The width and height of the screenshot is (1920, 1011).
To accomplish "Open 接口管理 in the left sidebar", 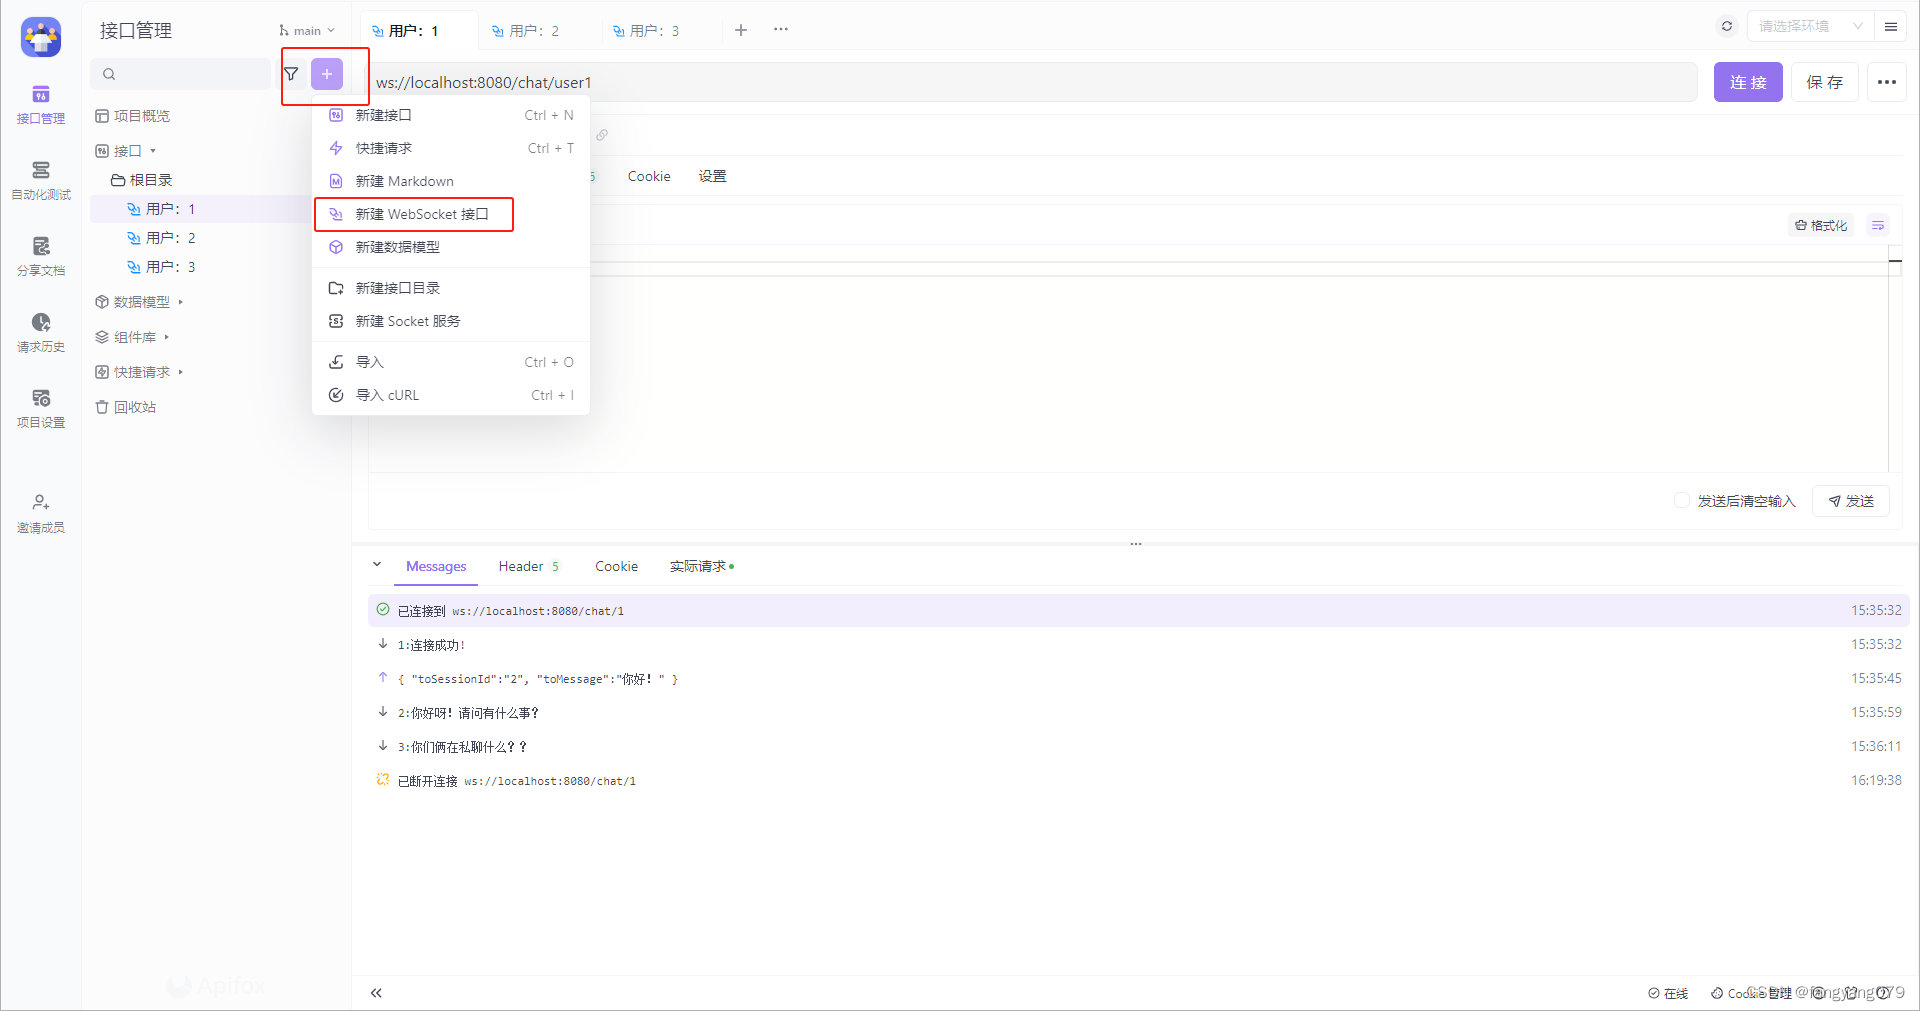I will click(x=41, y=105).
